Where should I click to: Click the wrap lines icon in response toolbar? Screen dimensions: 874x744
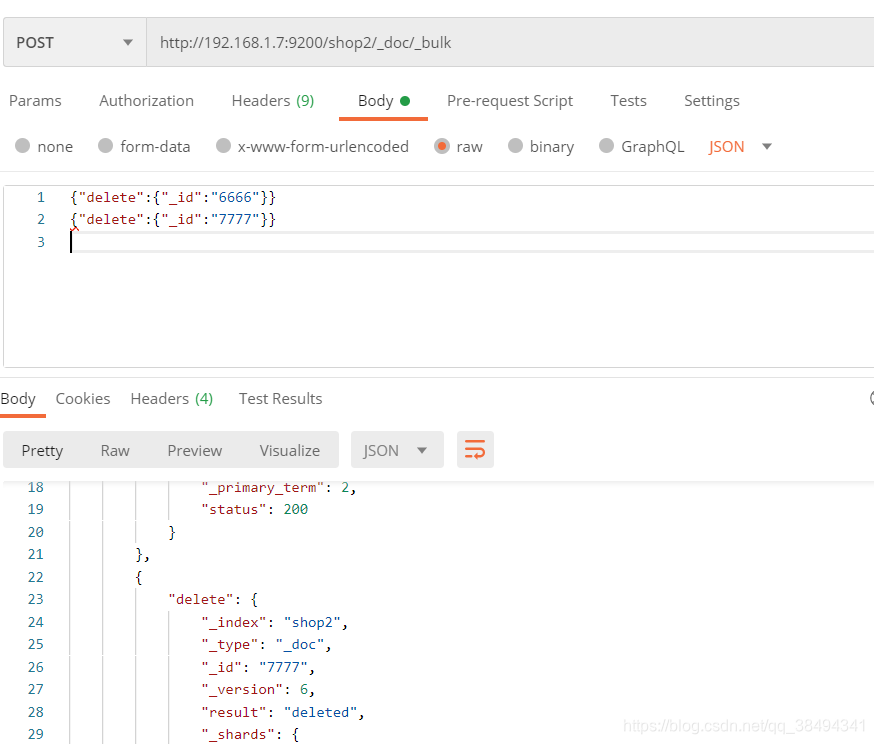475,450
